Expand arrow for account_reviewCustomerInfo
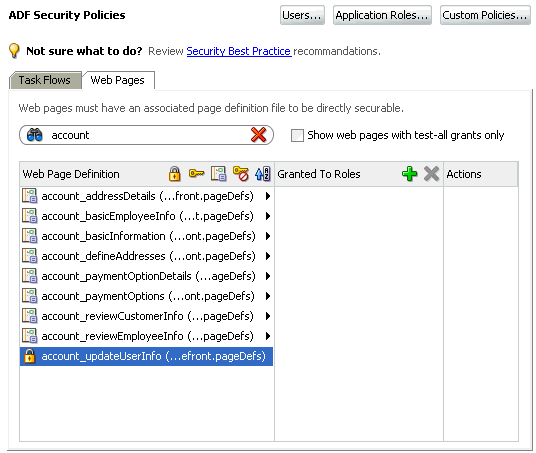The height and width of the screenshot is (453, 536). 268,316
